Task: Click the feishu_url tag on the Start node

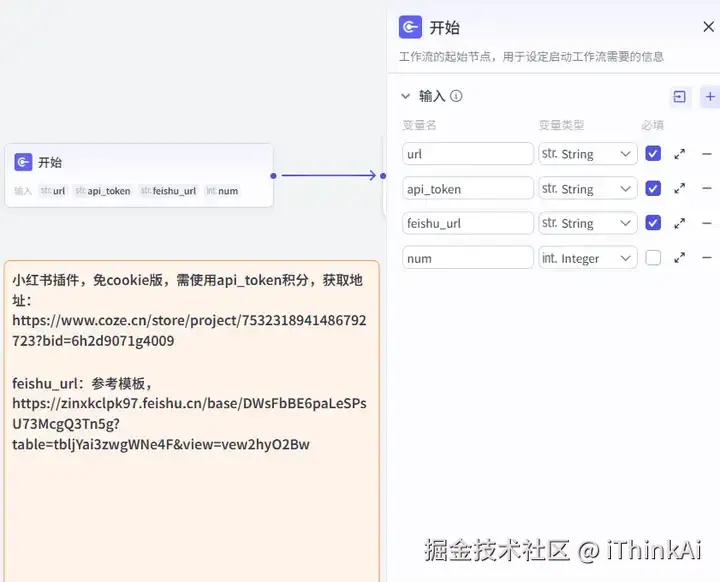Action: (169, 191)
